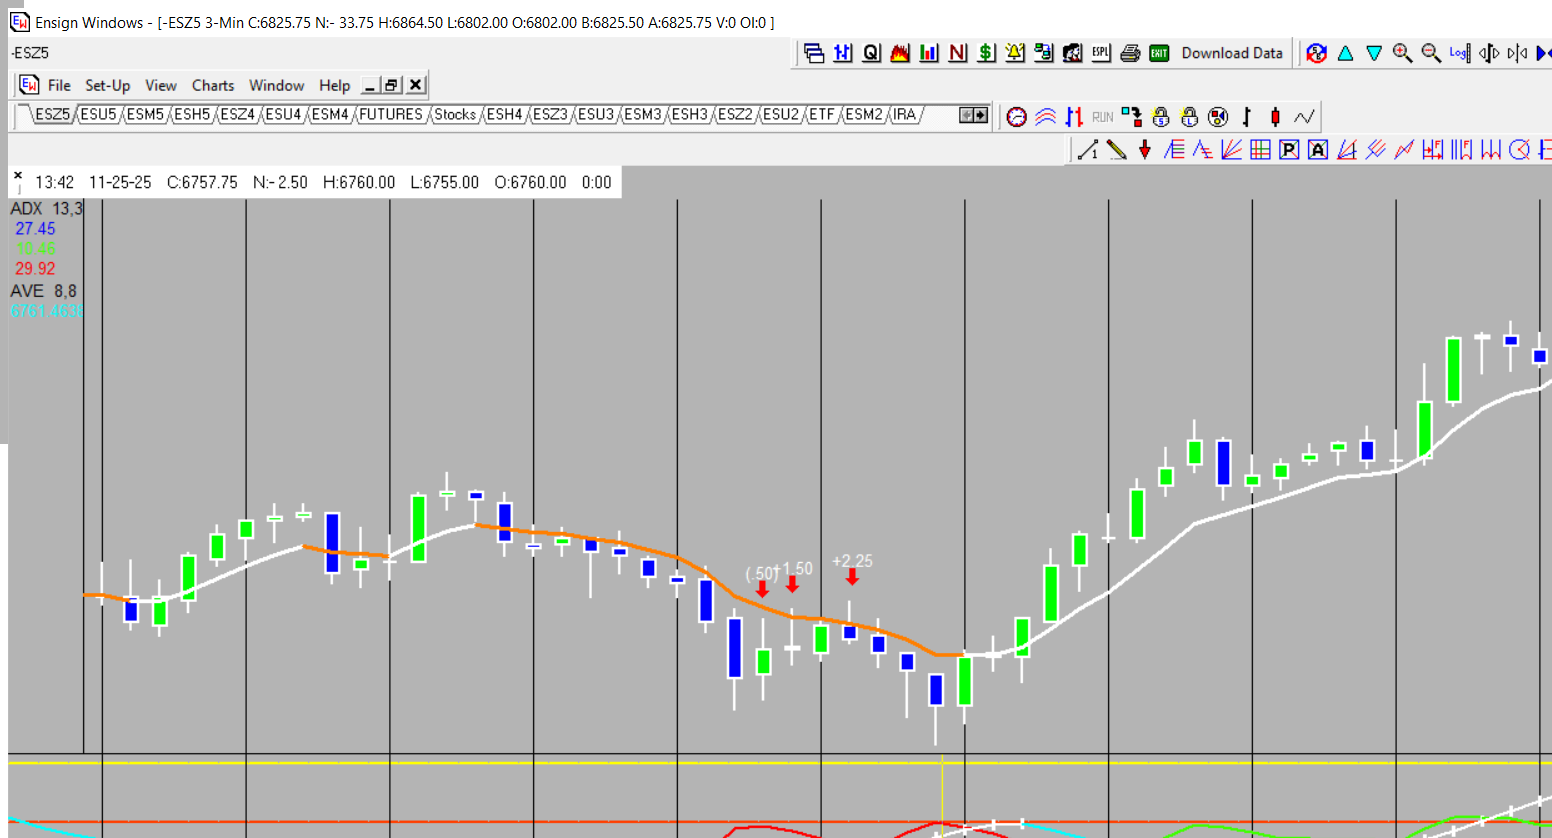Viewport: 1552px width, 838px height.
Task: Click the red clock icon
Action: tap(1016, 117)
